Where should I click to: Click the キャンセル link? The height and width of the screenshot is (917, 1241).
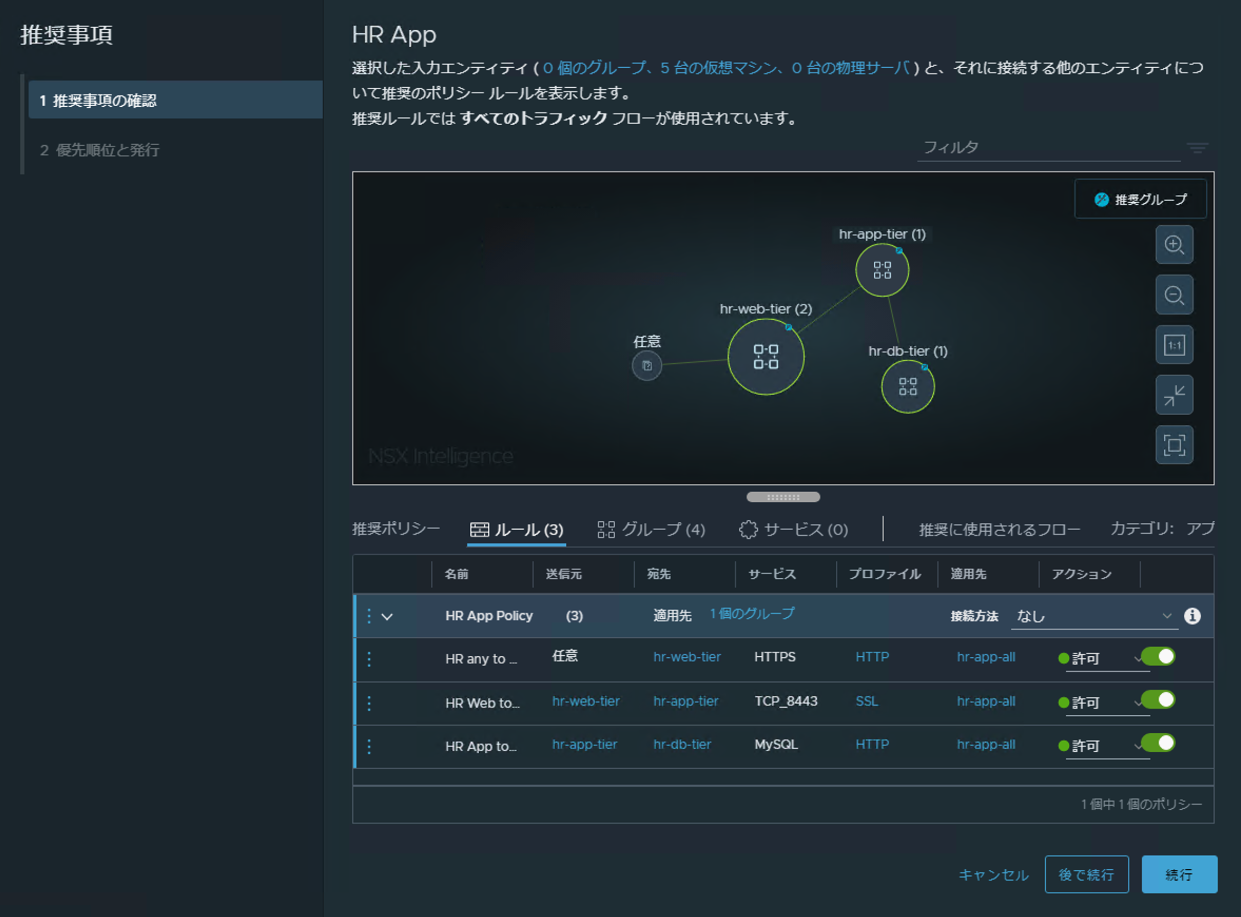(x=993, y=875)
